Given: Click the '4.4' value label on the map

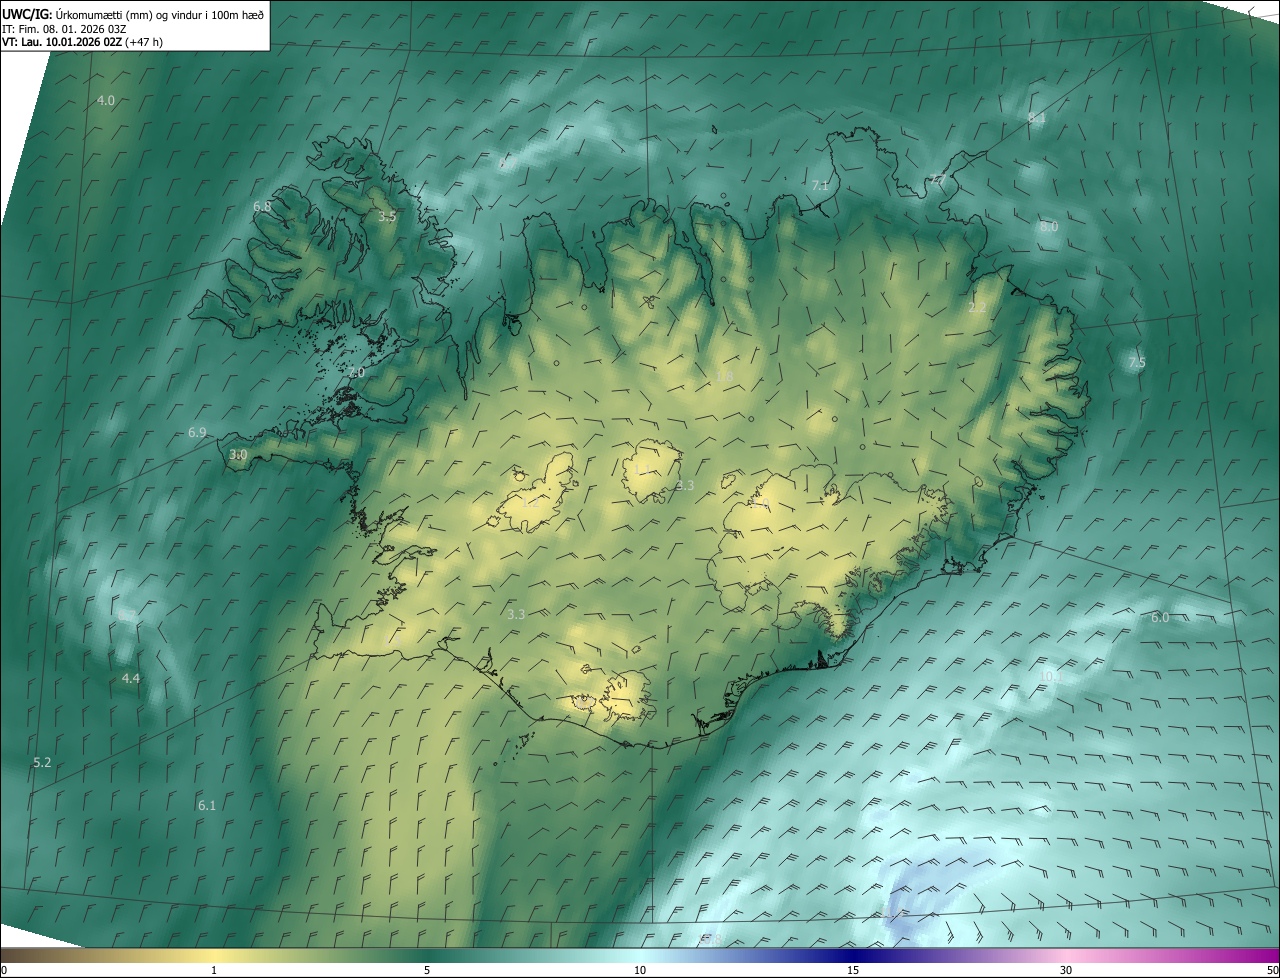Looking at the screenshot, I should click(130, 679).
